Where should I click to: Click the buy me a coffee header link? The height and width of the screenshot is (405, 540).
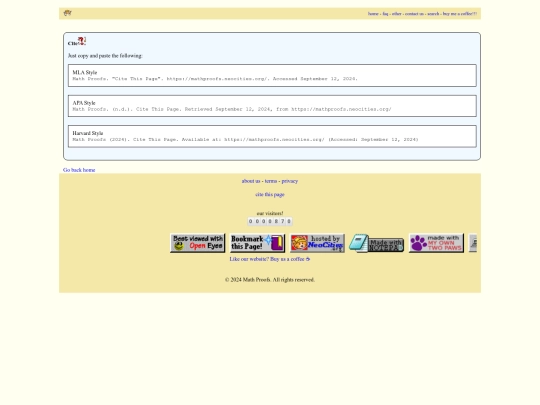(x=460, y=14)
